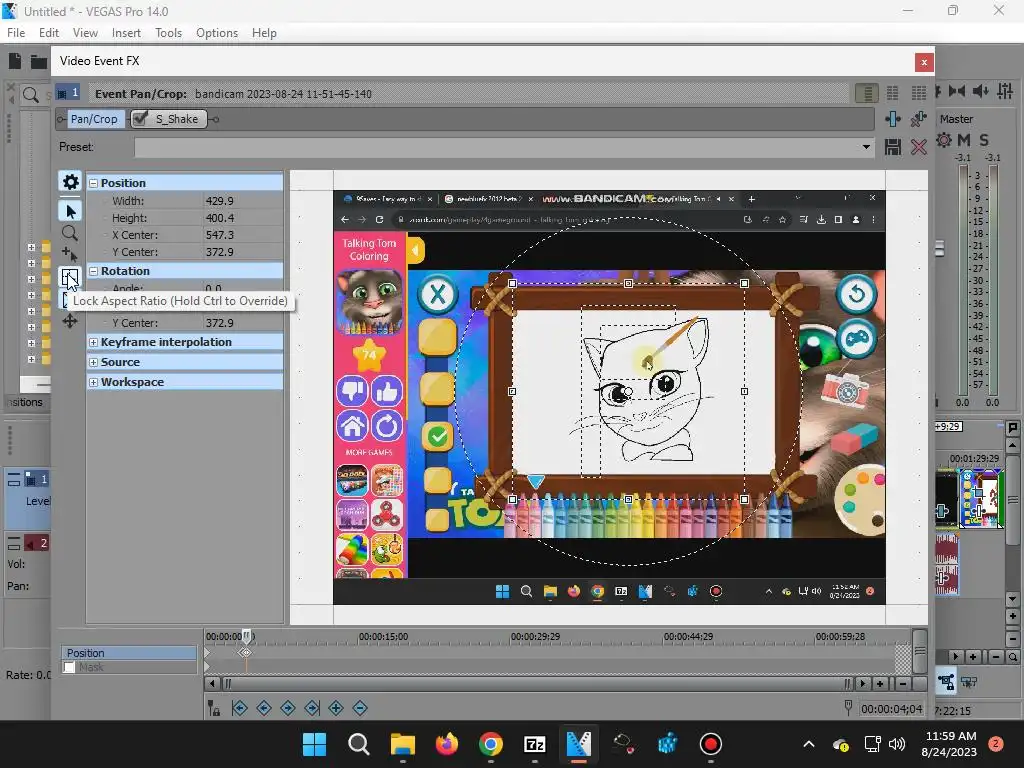This screenshot has width=1024, height=768.
Task: Open the View menu
Action: pos(85,33)
